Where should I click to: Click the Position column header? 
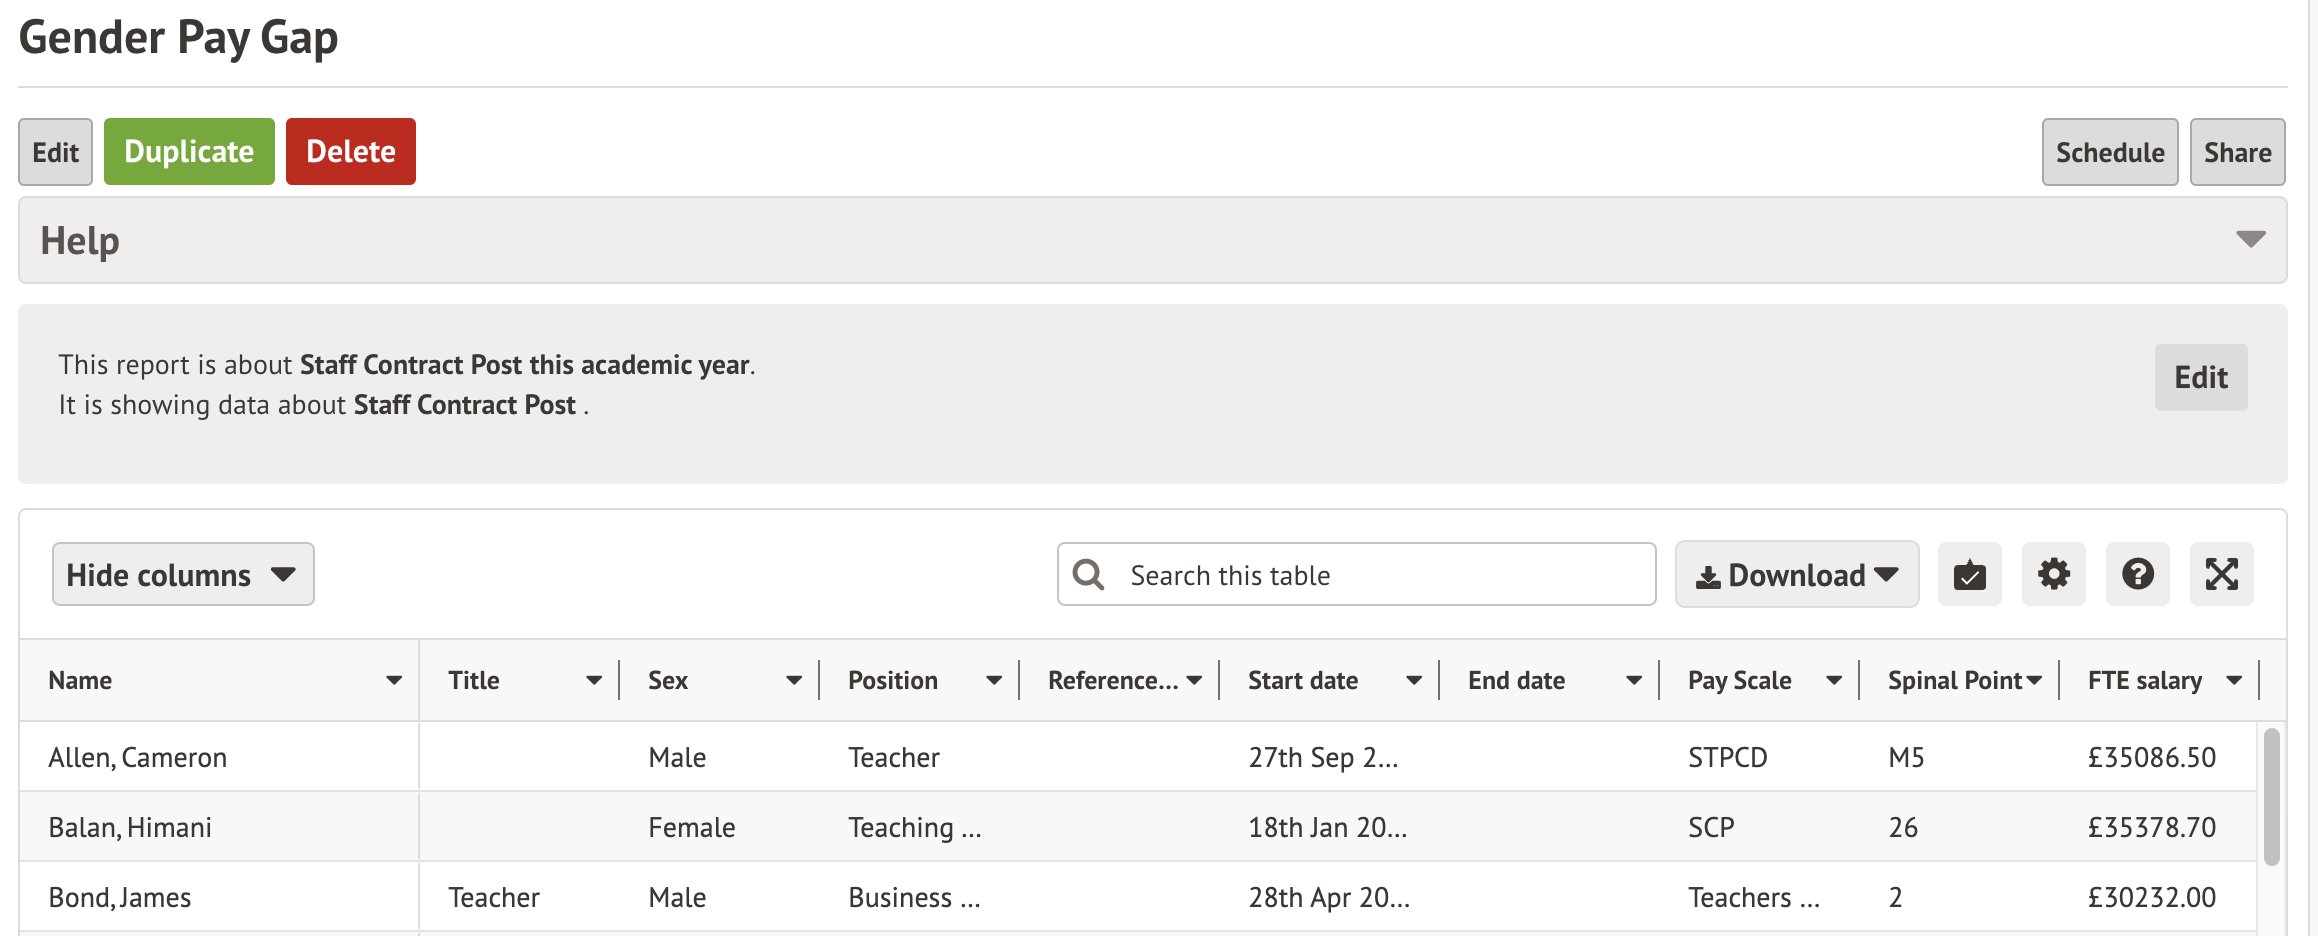pos(892,681)
